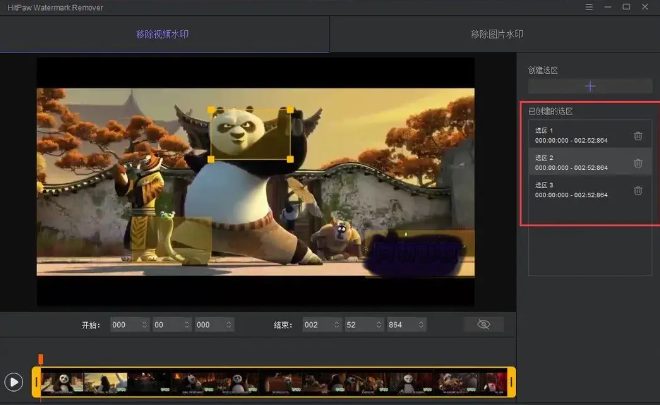This screenshot has height=405, width=660.
Task: Toggle the eye preview visibility button
Action: (x=484, y=325)
